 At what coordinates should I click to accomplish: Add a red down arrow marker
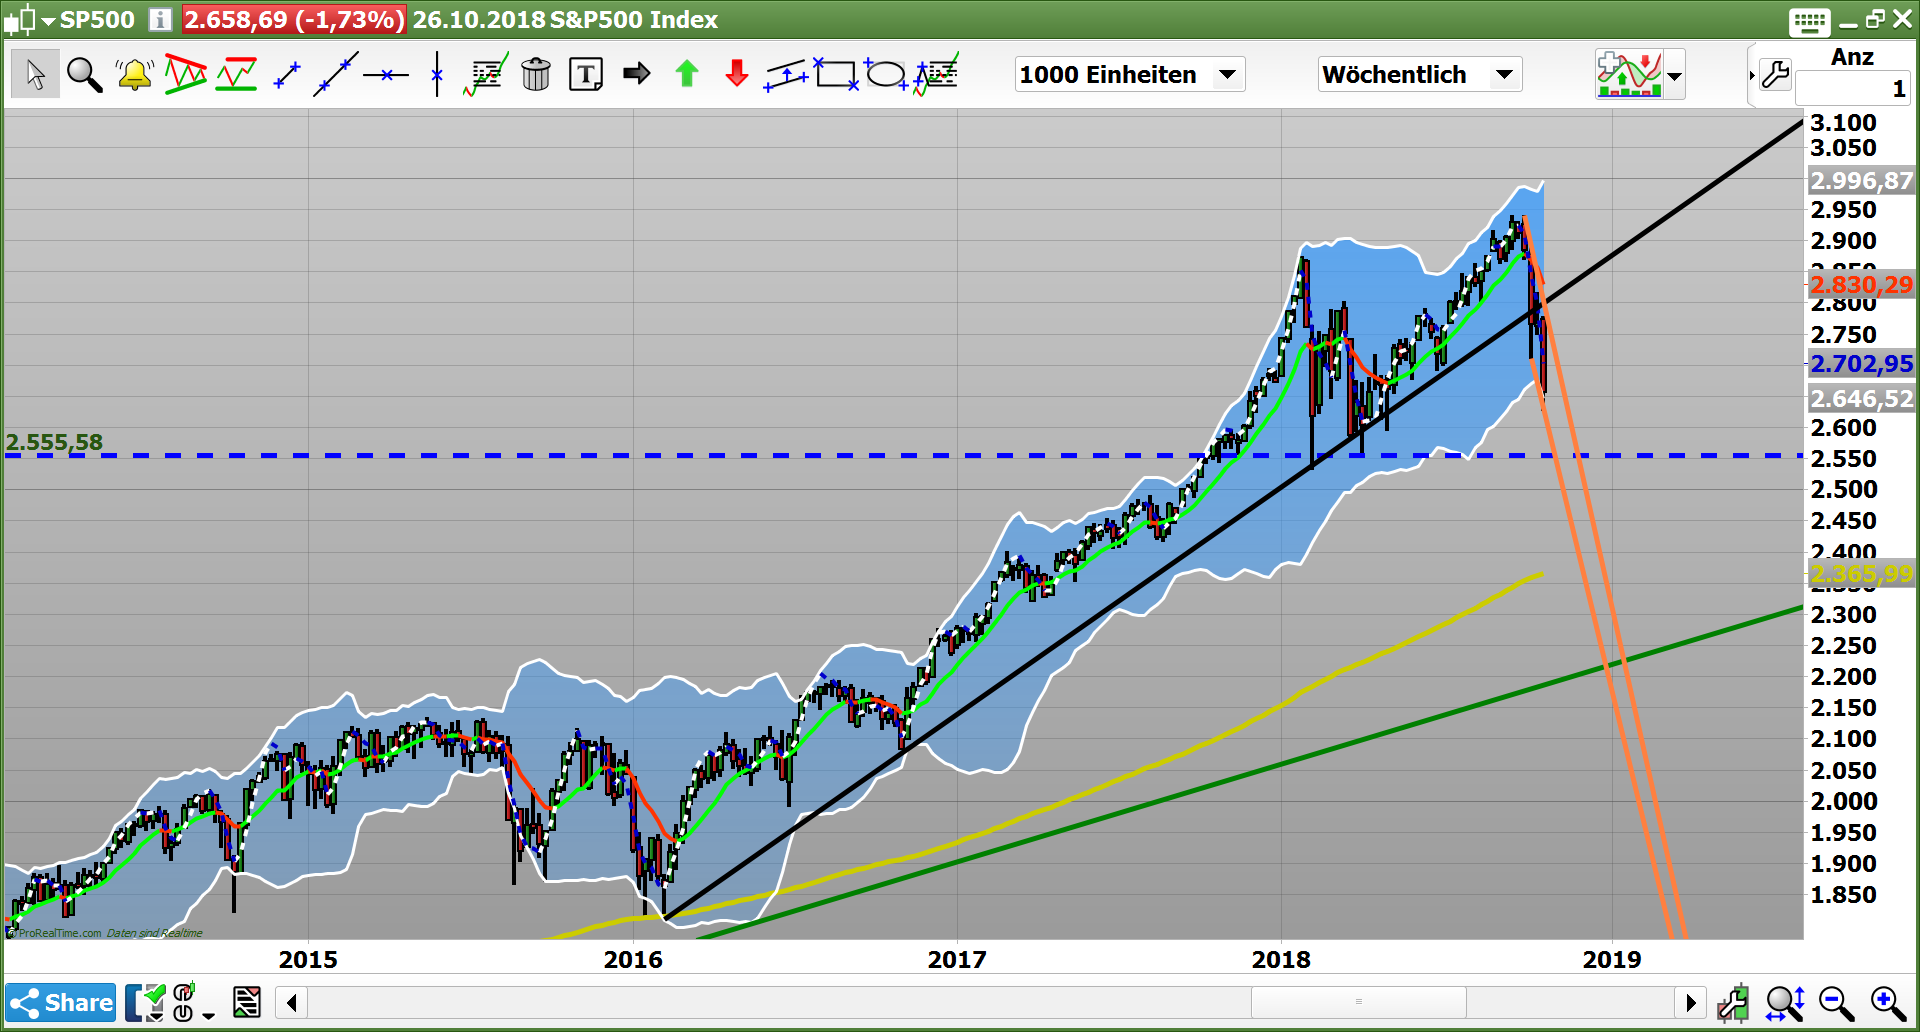737,74
